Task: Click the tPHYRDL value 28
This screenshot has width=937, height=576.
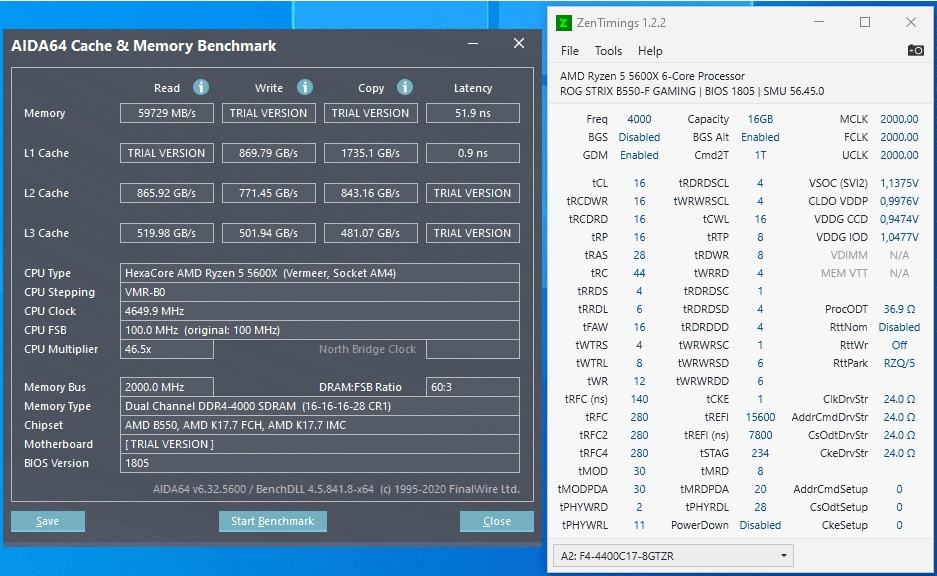Action: pyautogui.click(x=760, y=507)
